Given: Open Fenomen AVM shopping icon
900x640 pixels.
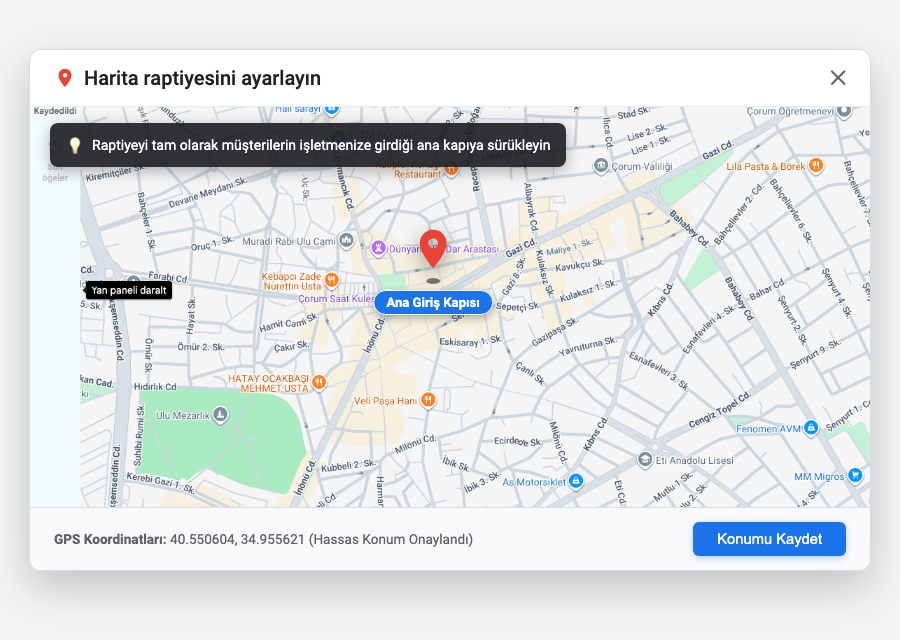Looking at the screenshot, I should pyautogui.click(x=810, y=428).
